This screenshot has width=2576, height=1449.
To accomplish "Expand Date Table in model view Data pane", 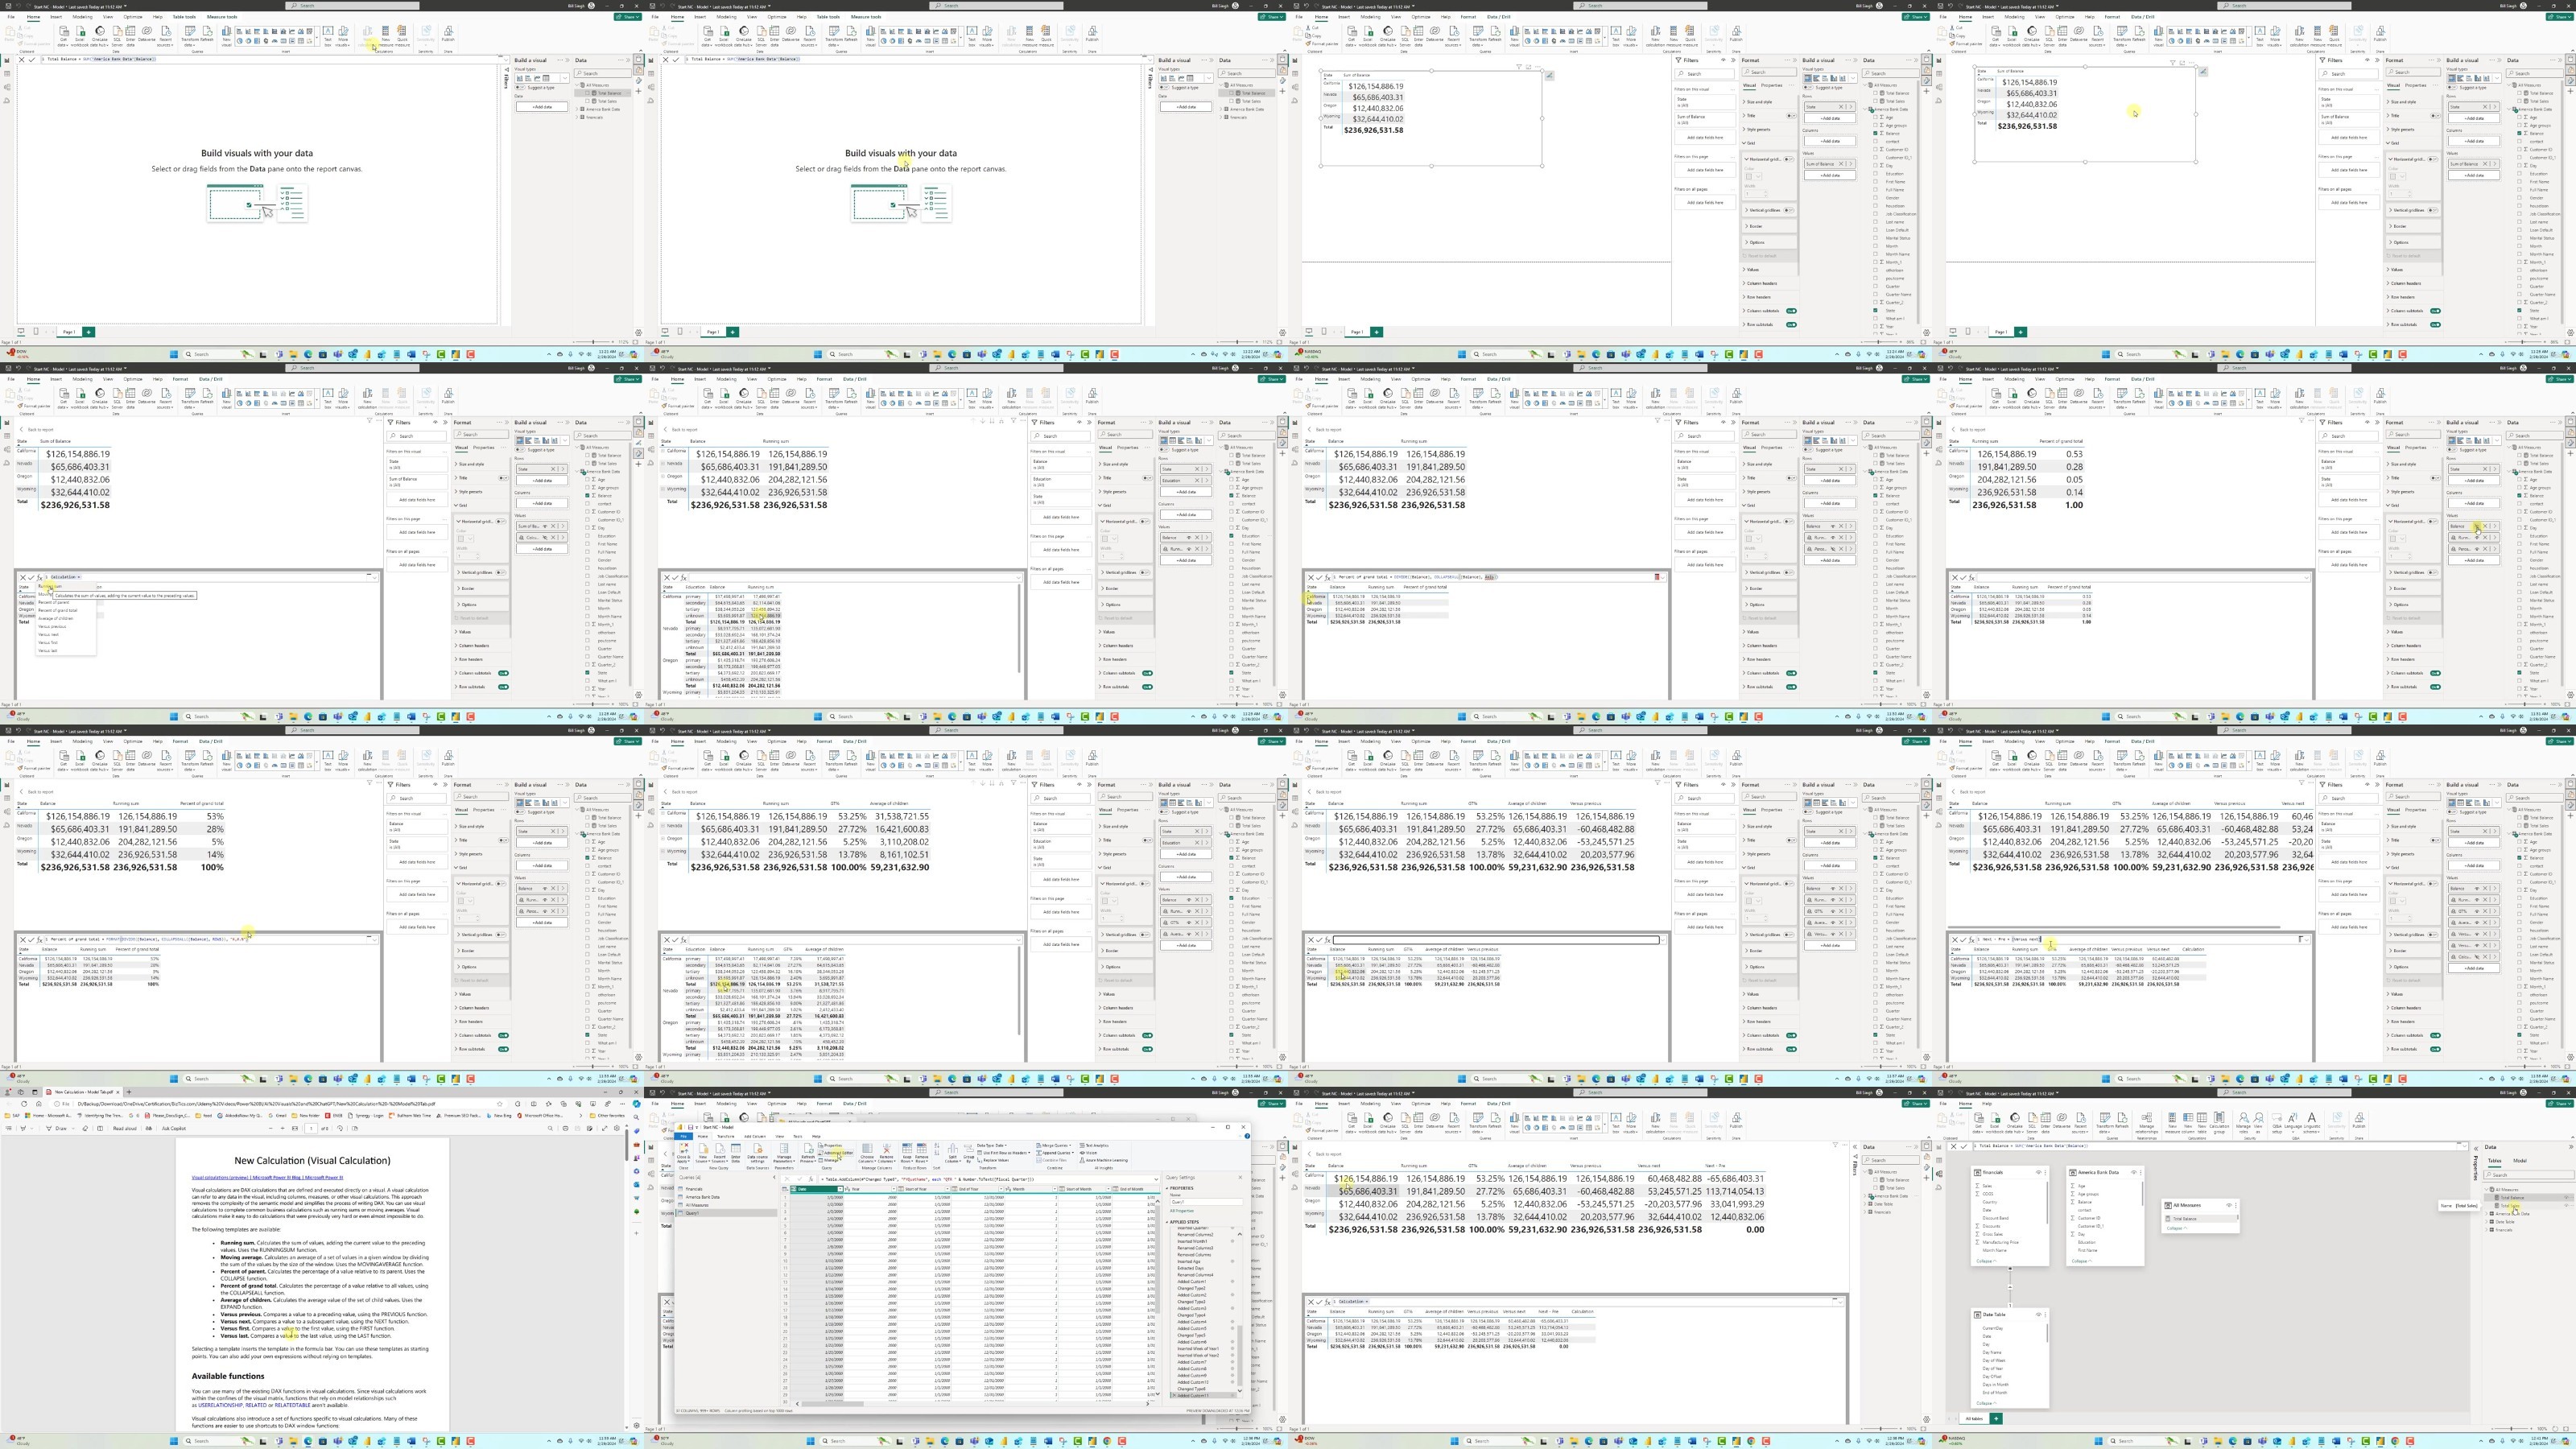I will (2487, 1221).
